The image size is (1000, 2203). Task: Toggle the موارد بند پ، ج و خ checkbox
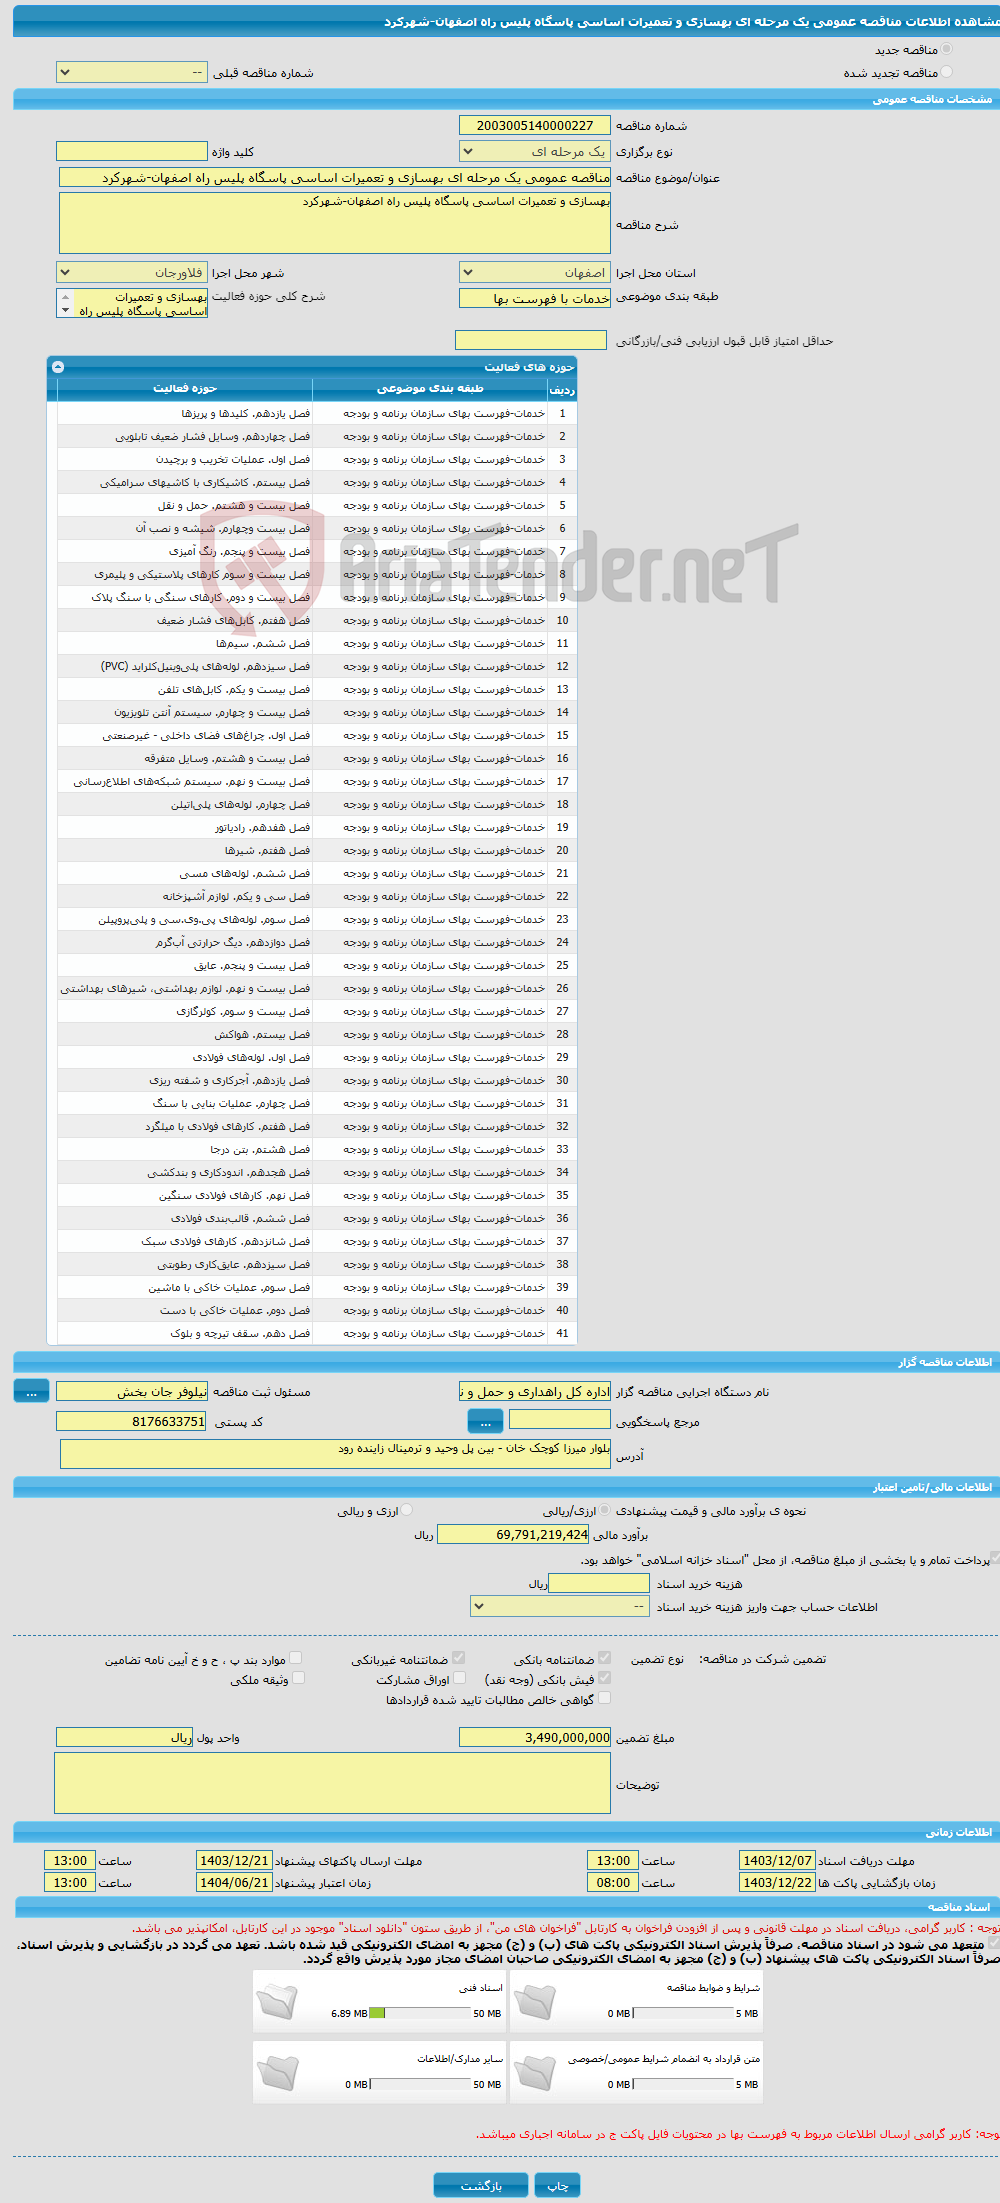pos(295,1658)
